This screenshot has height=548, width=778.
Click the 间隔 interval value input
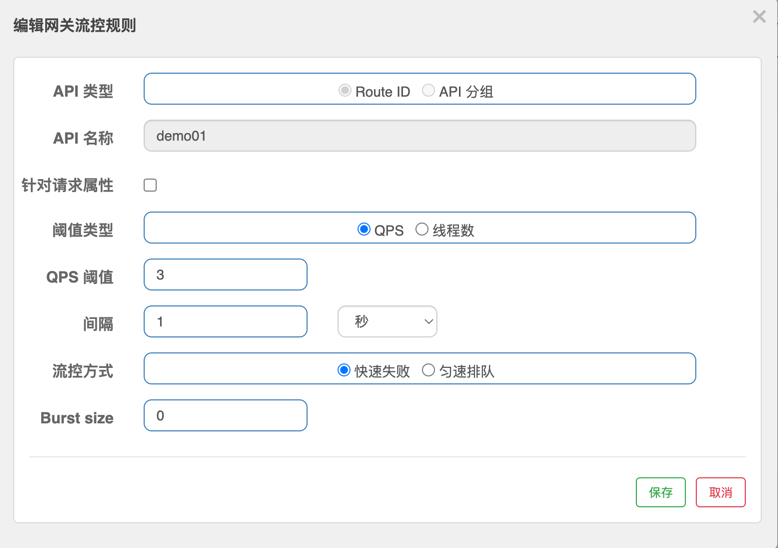tap(225, 322)
